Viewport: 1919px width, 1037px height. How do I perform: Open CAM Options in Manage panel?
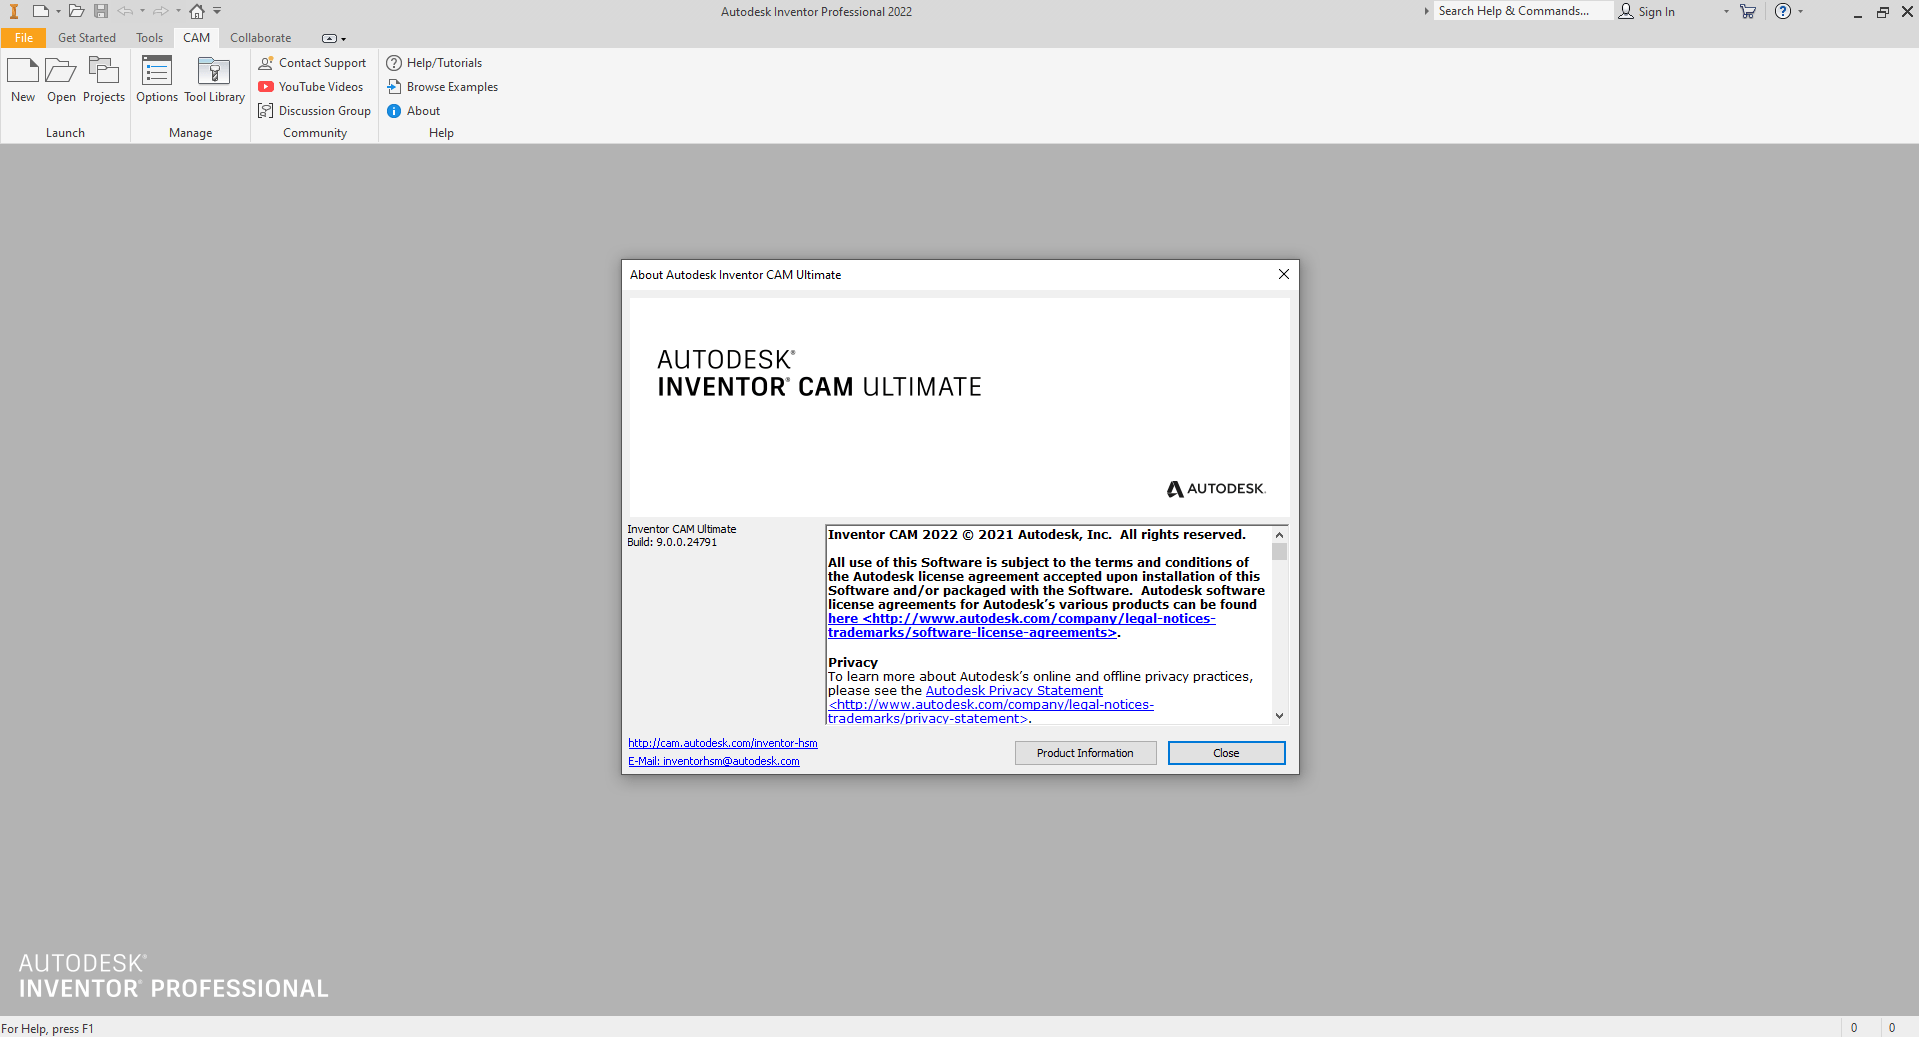tap(157, 80)
